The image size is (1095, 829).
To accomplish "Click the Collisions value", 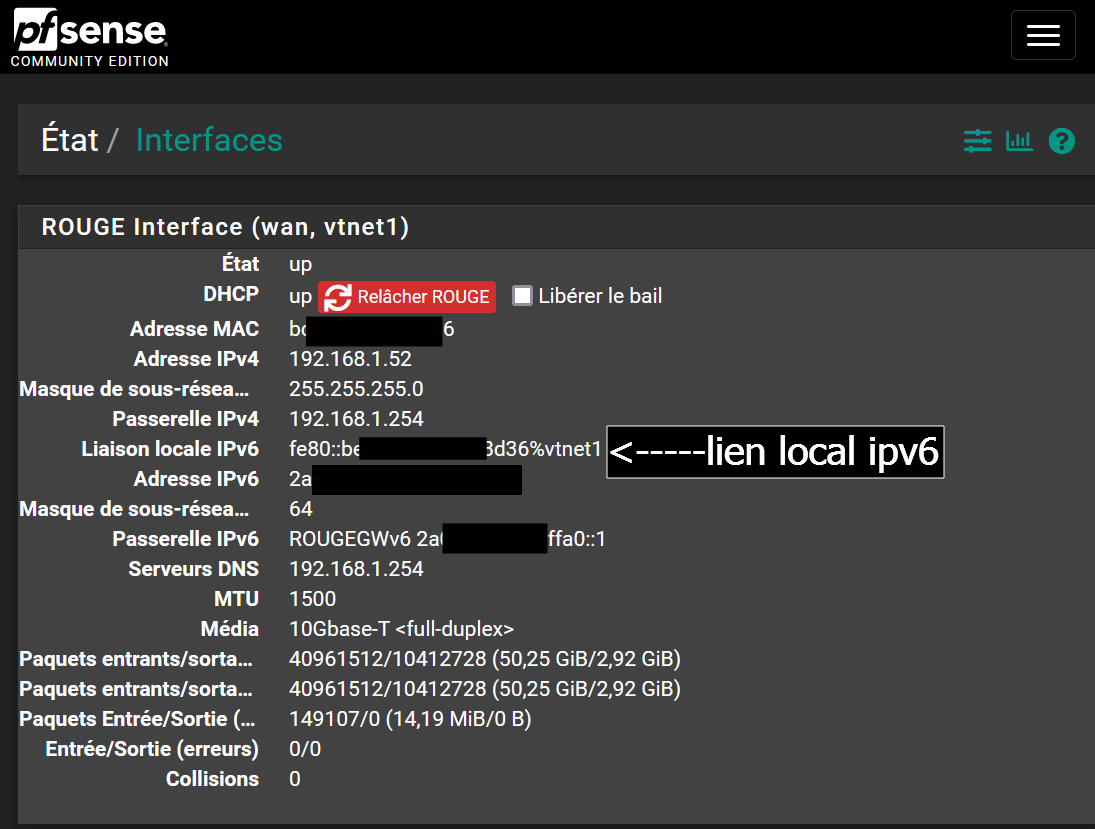I will (x=293, y=778).
